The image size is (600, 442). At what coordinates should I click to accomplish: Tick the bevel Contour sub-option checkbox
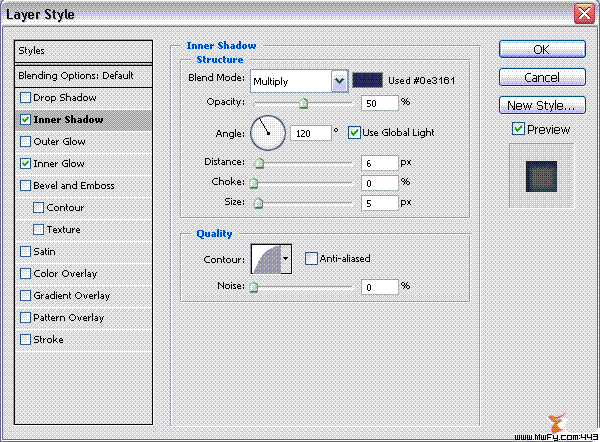[x=38, y=207]
